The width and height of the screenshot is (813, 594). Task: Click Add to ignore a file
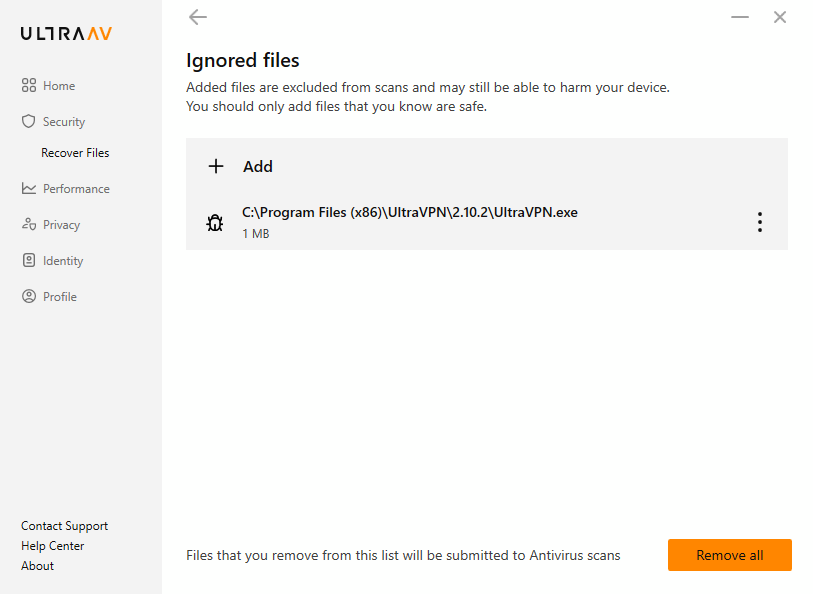pos(486,166)
